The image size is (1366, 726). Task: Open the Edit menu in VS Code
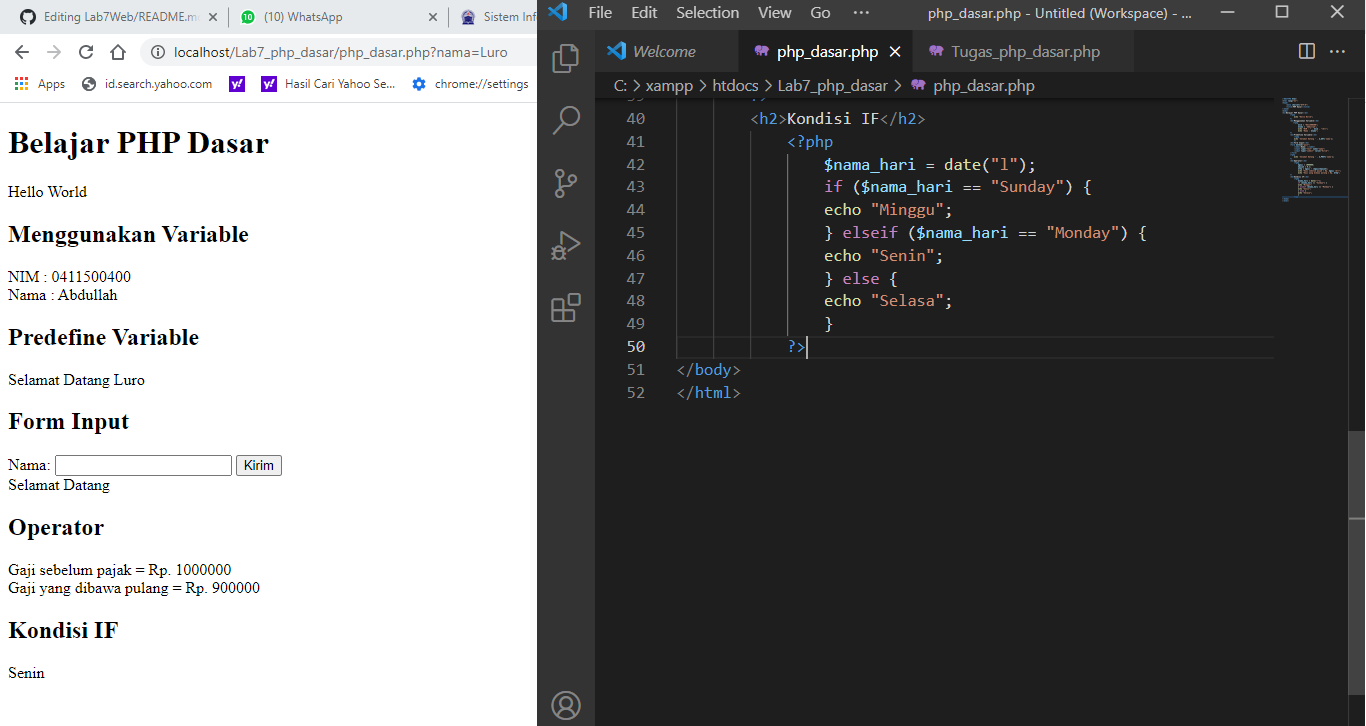(x=644, y=13)
